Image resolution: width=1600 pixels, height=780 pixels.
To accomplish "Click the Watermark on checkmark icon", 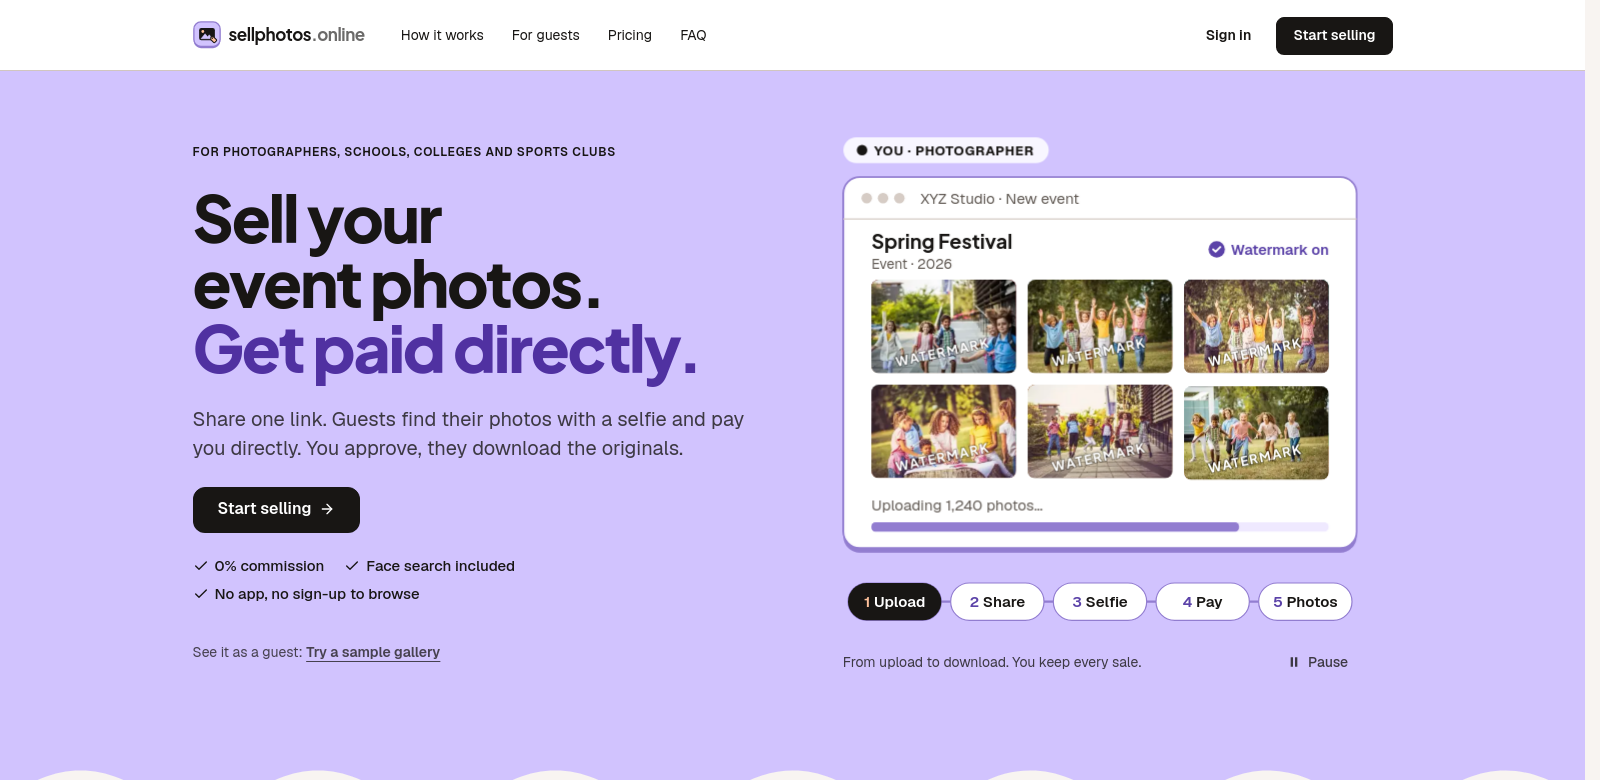I will [x=1216, y=250].
